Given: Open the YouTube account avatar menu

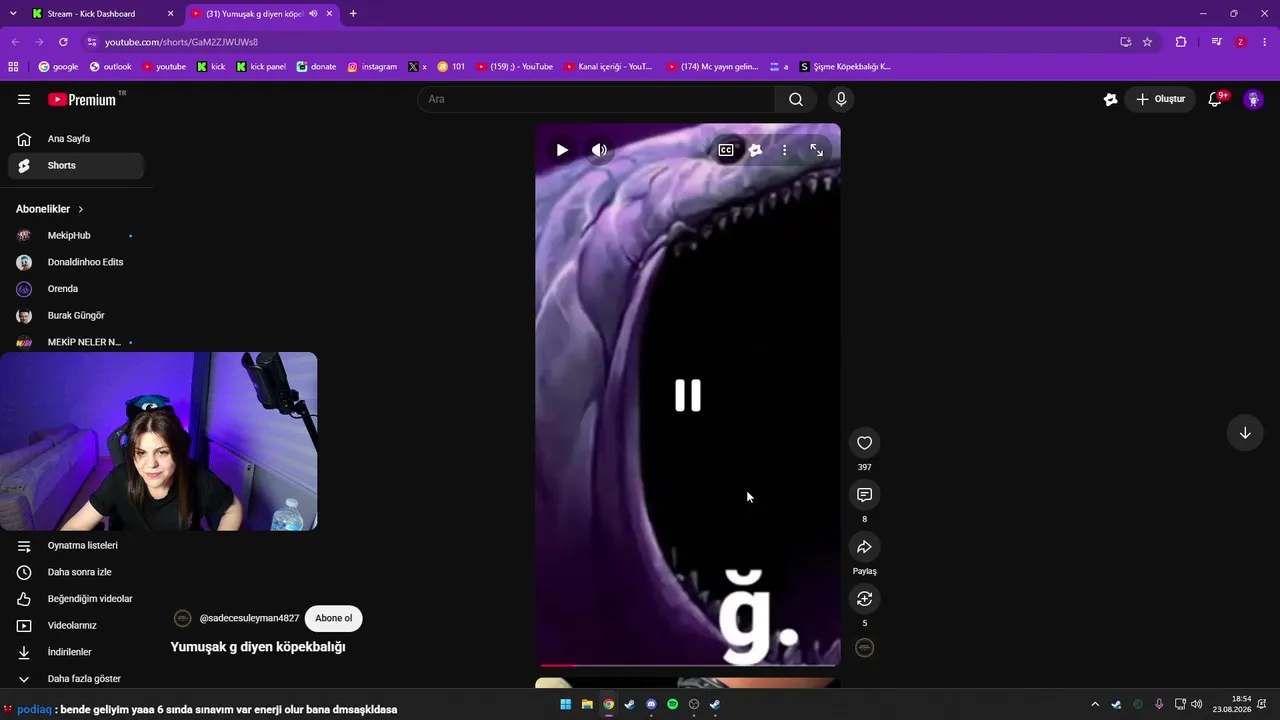Looking at the screenshot, I should (x=1253, y=99).
